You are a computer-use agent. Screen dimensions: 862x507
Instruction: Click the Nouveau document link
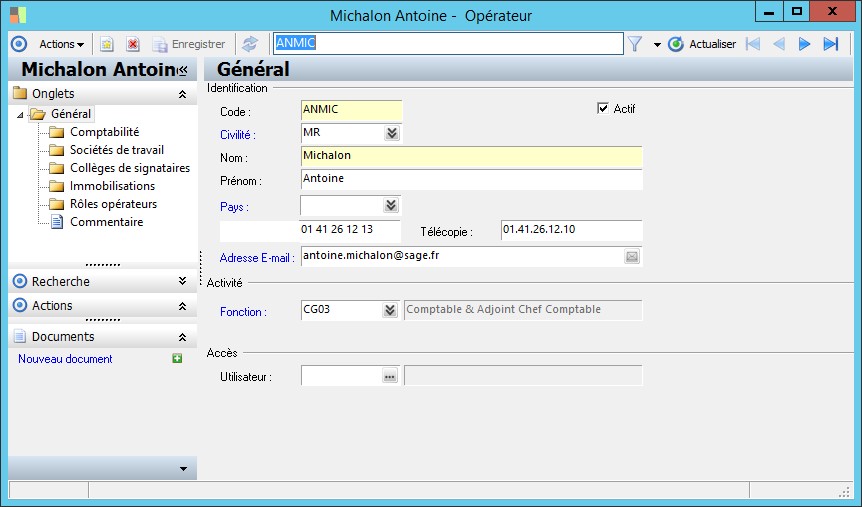pos(65,358)
